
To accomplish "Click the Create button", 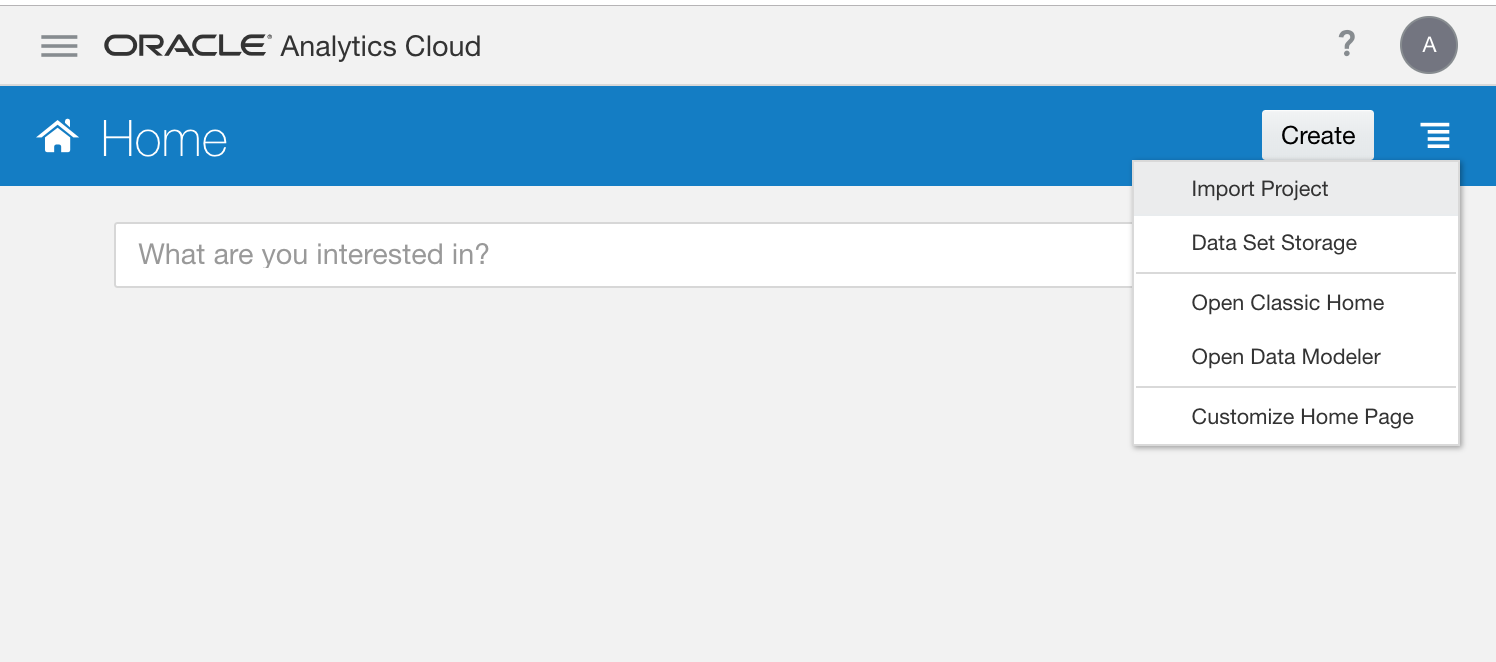I will (x=1317, y=135).
